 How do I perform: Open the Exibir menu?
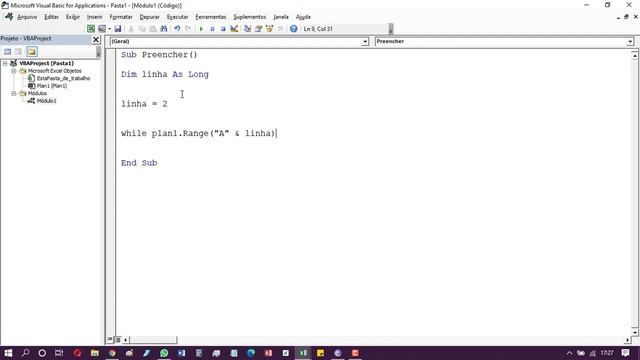(73, 17)
